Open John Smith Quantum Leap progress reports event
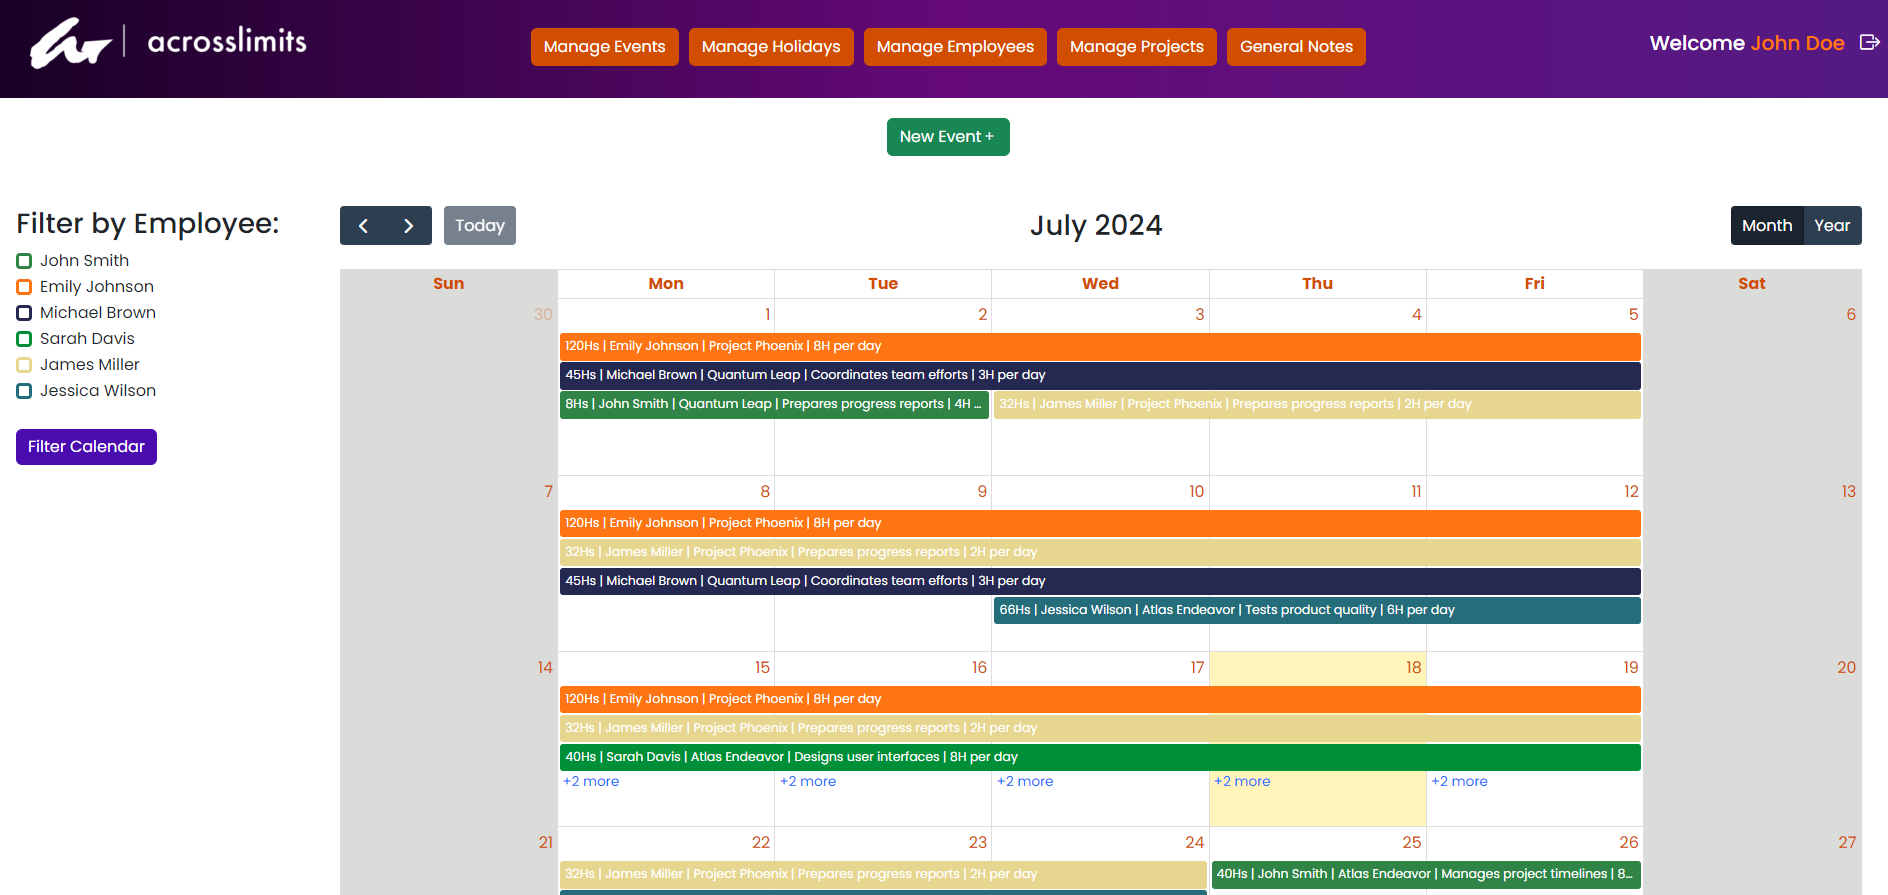The width and height of the screenshot is (1888, 895). [x=774, y=404]
